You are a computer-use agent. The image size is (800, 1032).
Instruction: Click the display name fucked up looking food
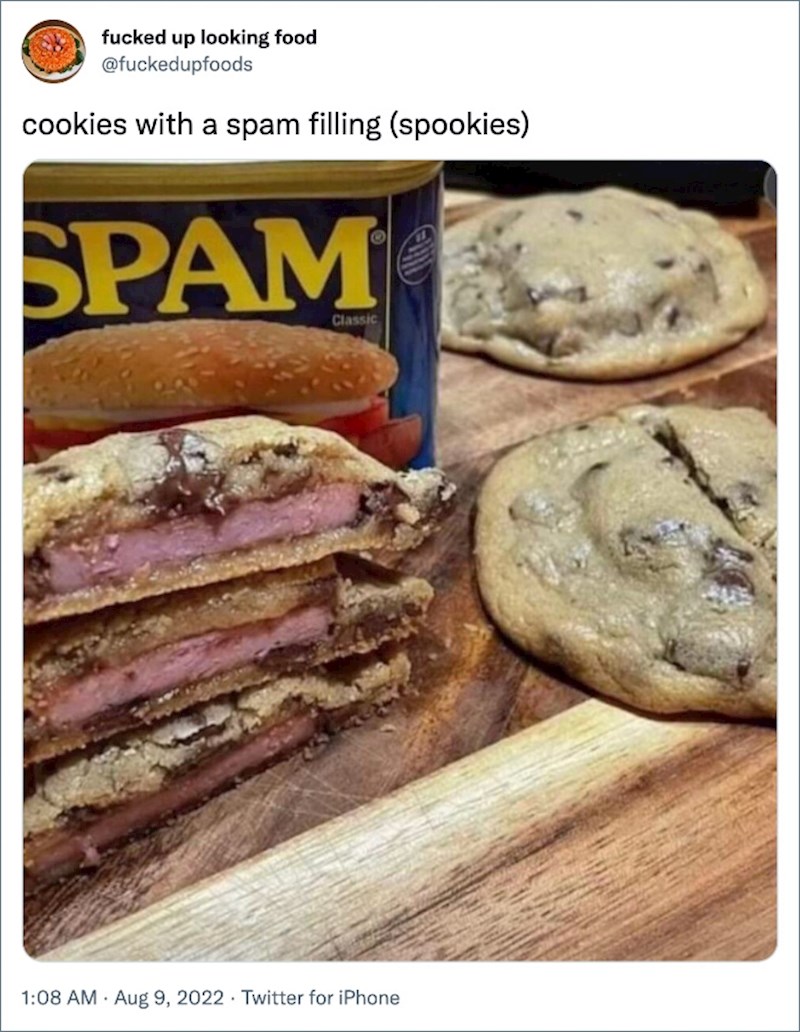coord(209,37)
